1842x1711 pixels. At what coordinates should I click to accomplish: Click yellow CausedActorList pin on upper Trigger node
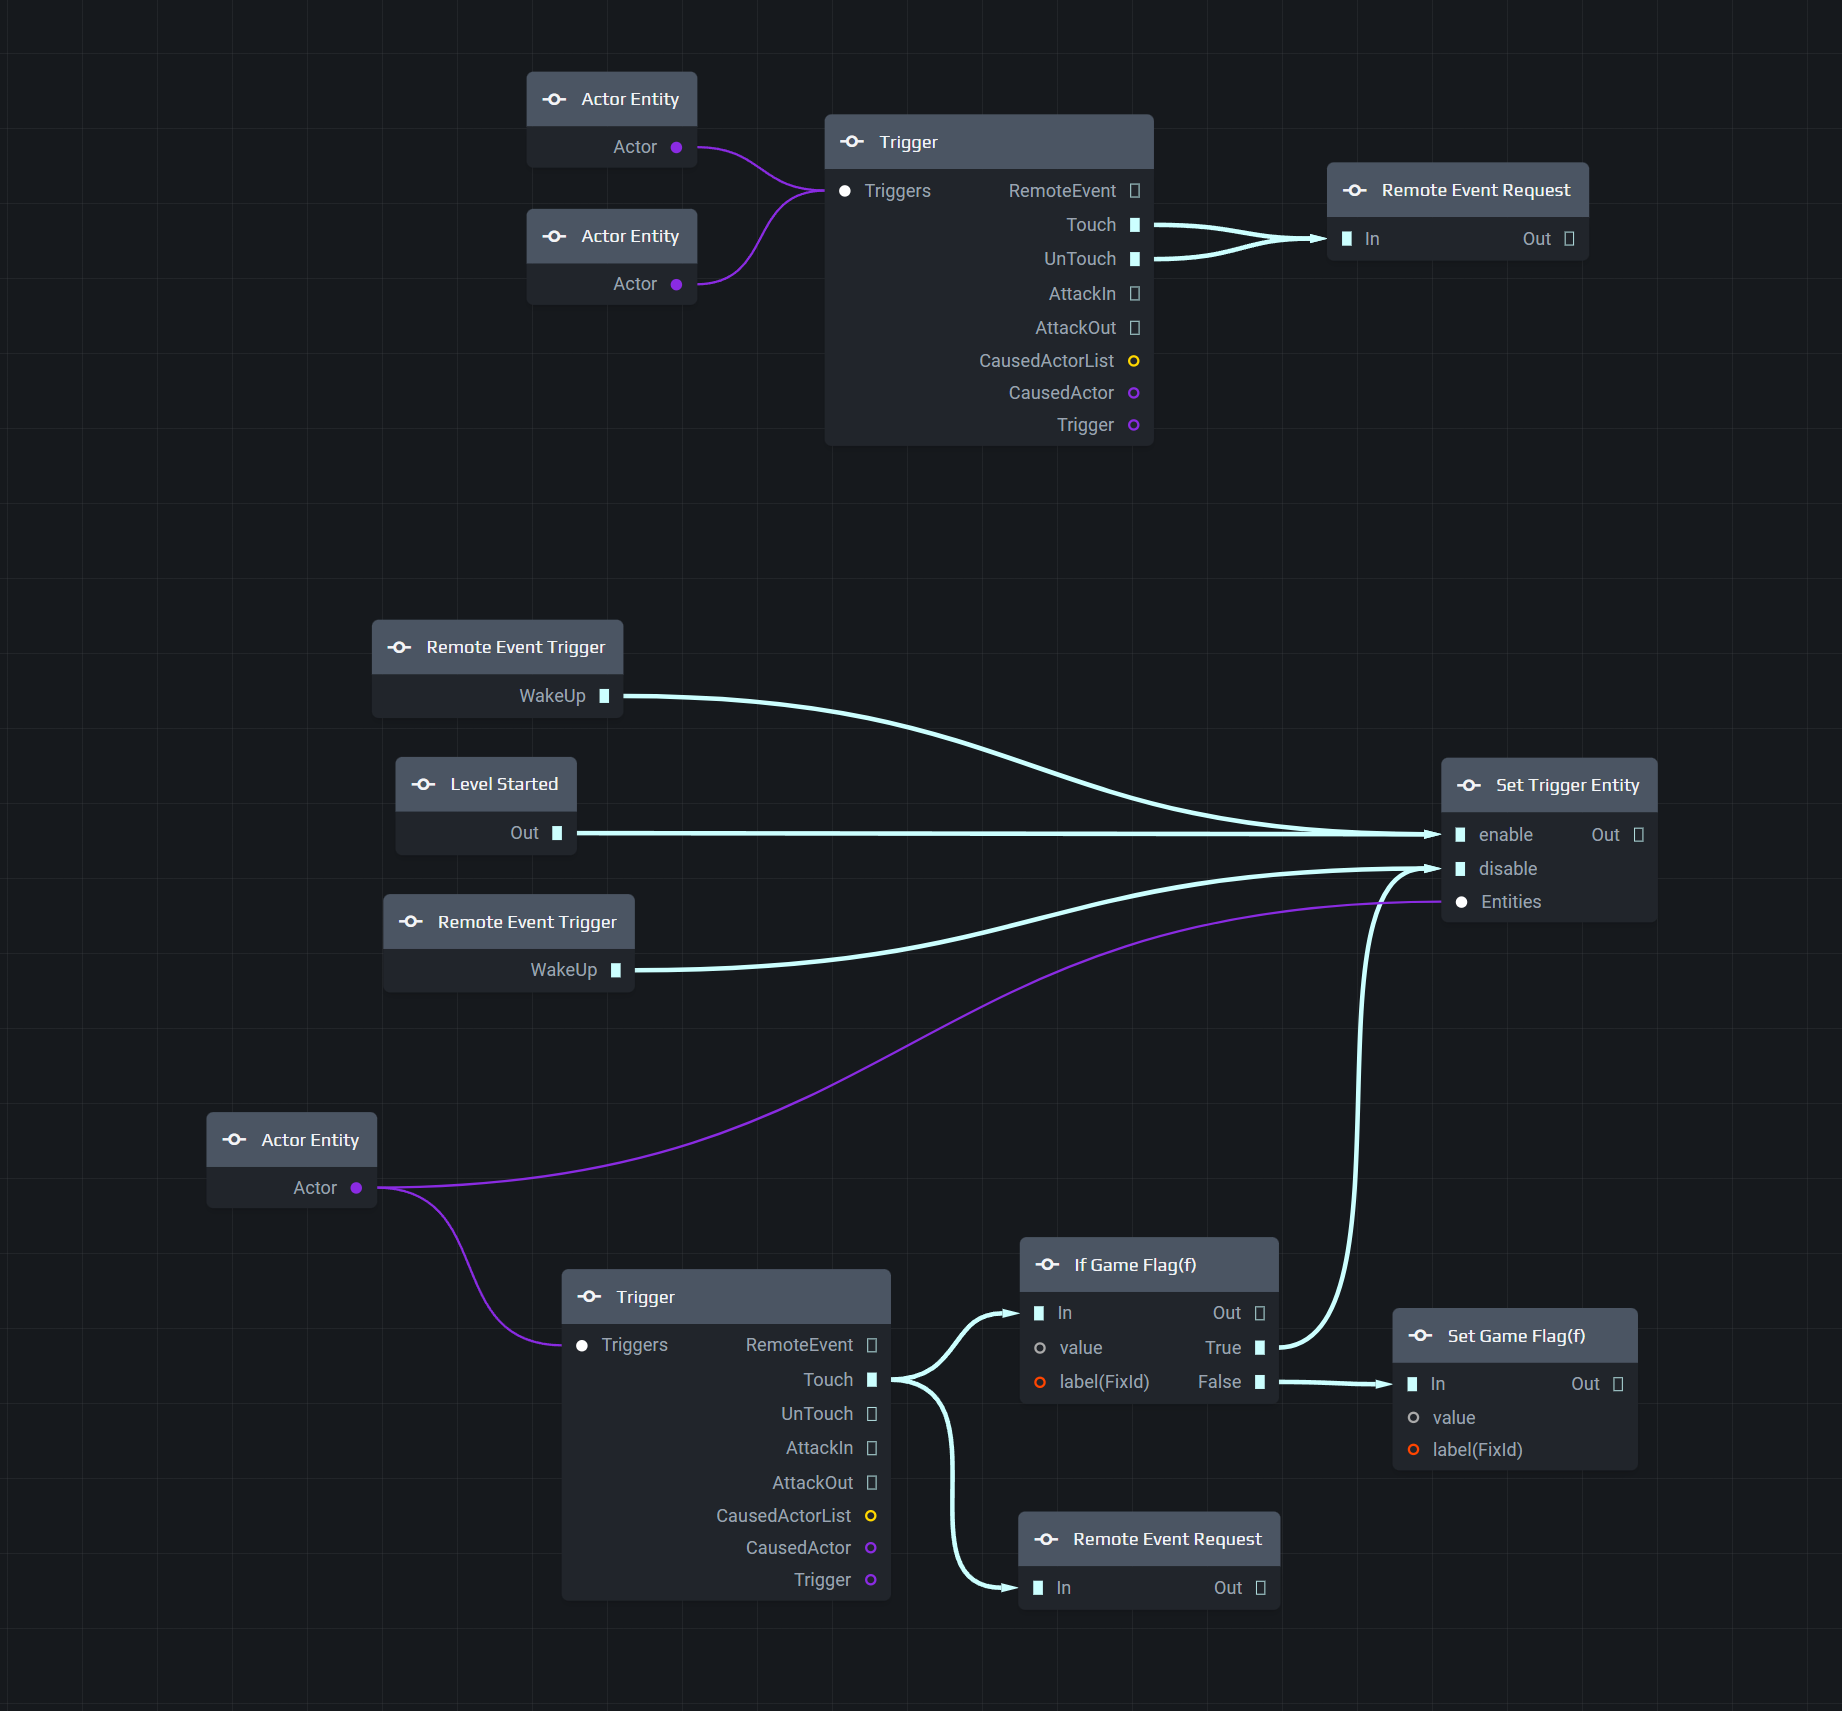click(x=1134, y=361)
